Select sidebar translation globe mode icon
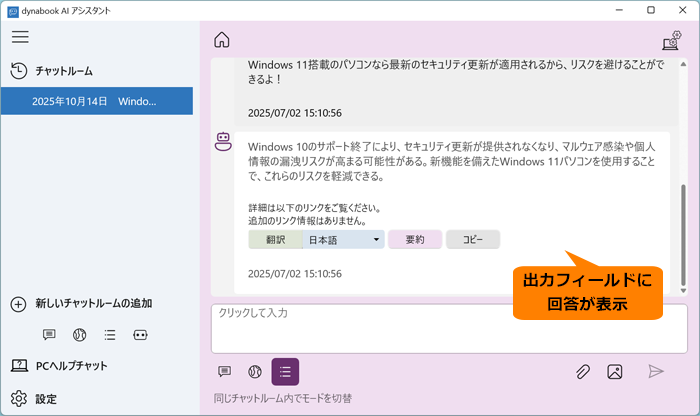 pyautogui.click(x=79, y=335)
